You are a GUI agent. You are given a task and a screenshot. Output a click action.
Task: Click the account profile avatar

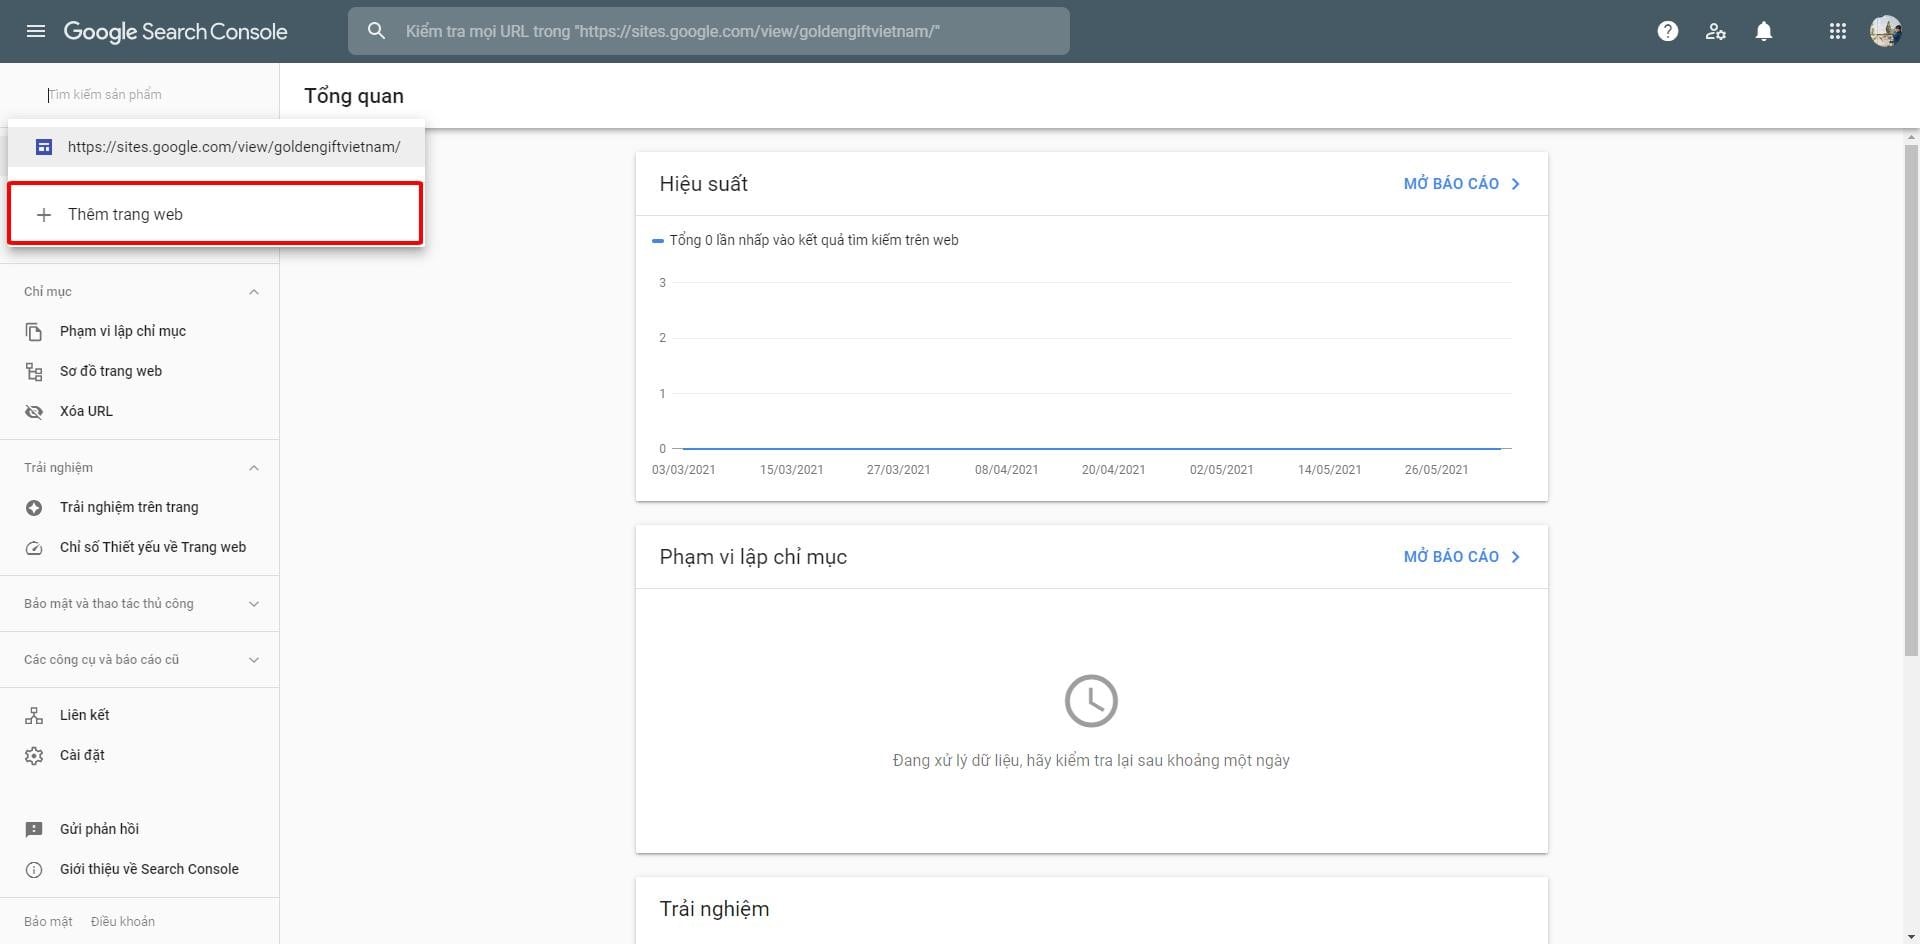(1885, 31)
